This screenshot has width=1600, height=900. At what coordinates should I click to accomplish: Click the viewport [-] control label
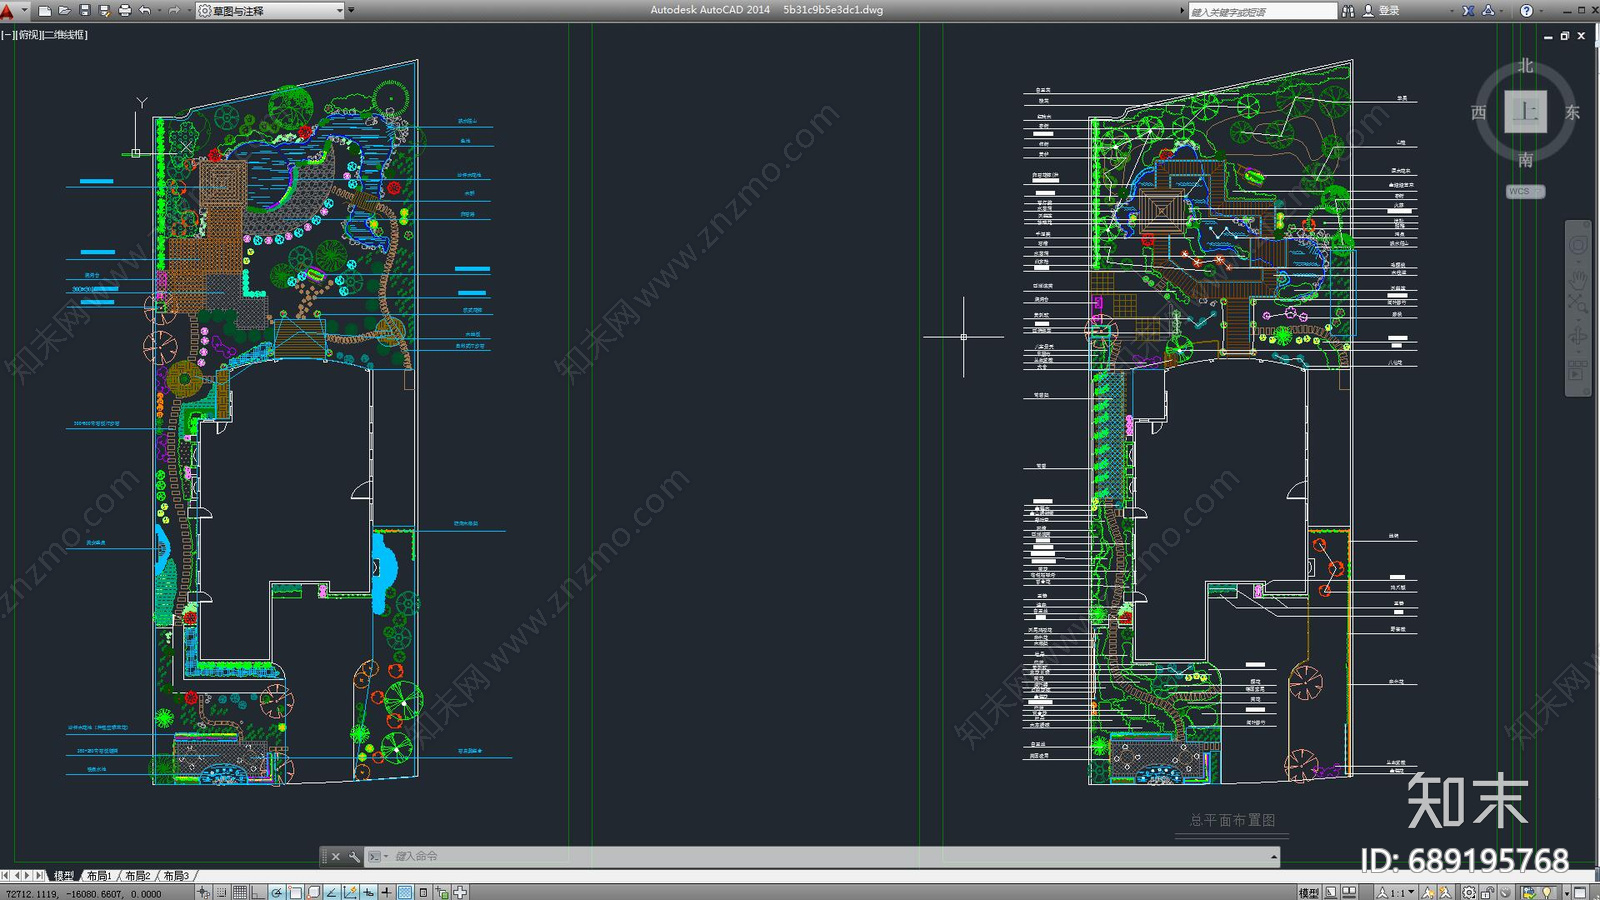click(7, 35)
